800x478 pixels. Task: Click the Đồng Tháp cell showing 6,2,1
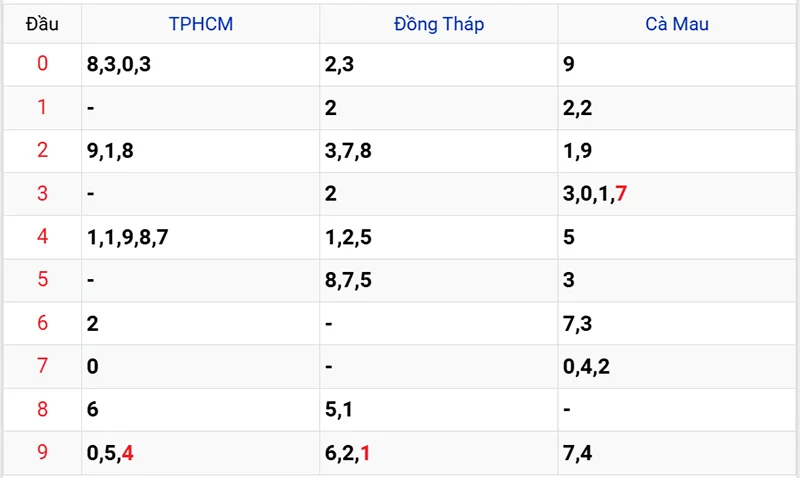pyautogui.click(x=348, y=452)
